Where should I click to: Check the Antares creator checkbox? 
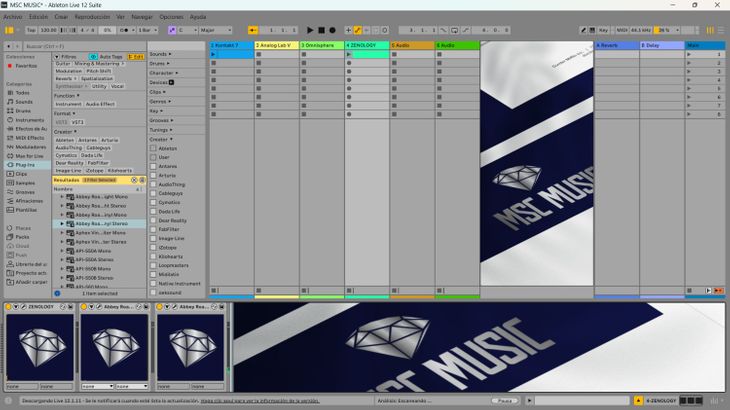pyautogui.click(x=153, y=166)
